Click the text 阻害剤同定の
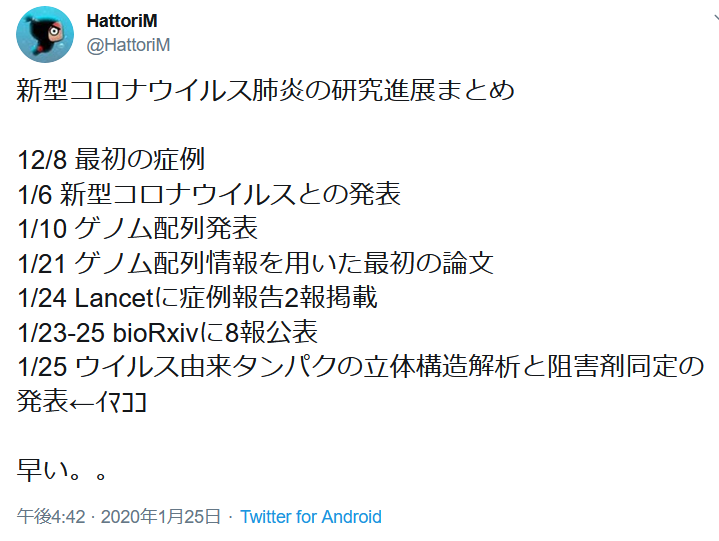The width and height of the screenshot is (719, 541). click(x=625, y=367)
